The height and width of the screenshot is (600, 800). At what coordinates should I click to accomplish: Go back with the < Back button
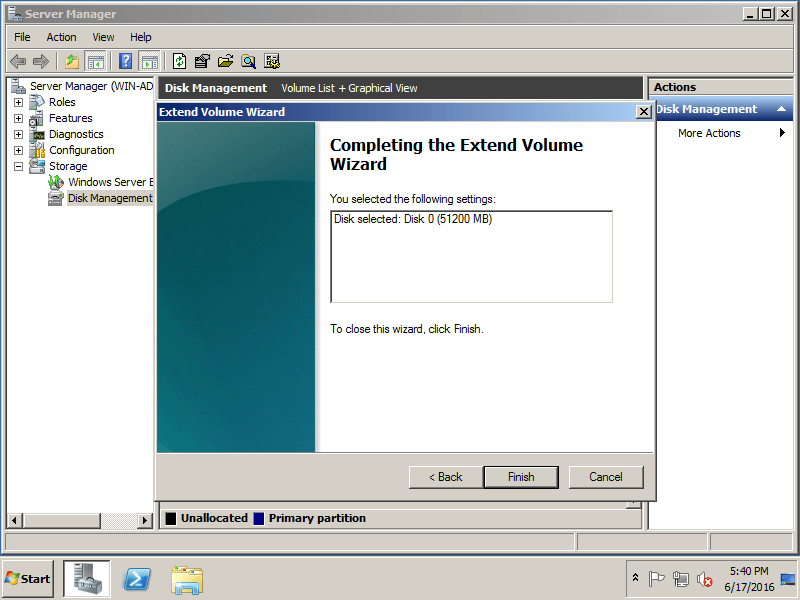(x=445, y=477)
